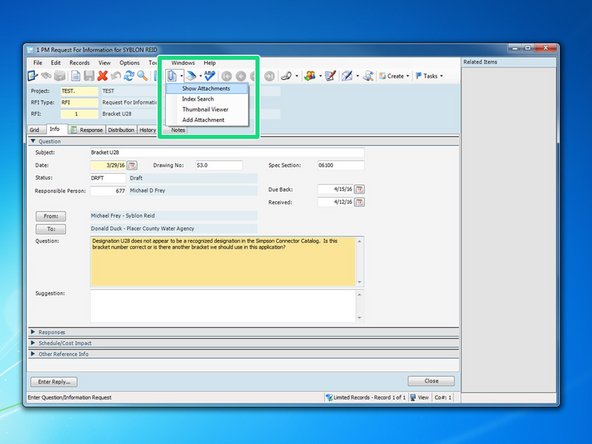Image resolution: width=592 pixels, height=444 pixels.
Task: Open the File menu
Action: click(38, 63)
